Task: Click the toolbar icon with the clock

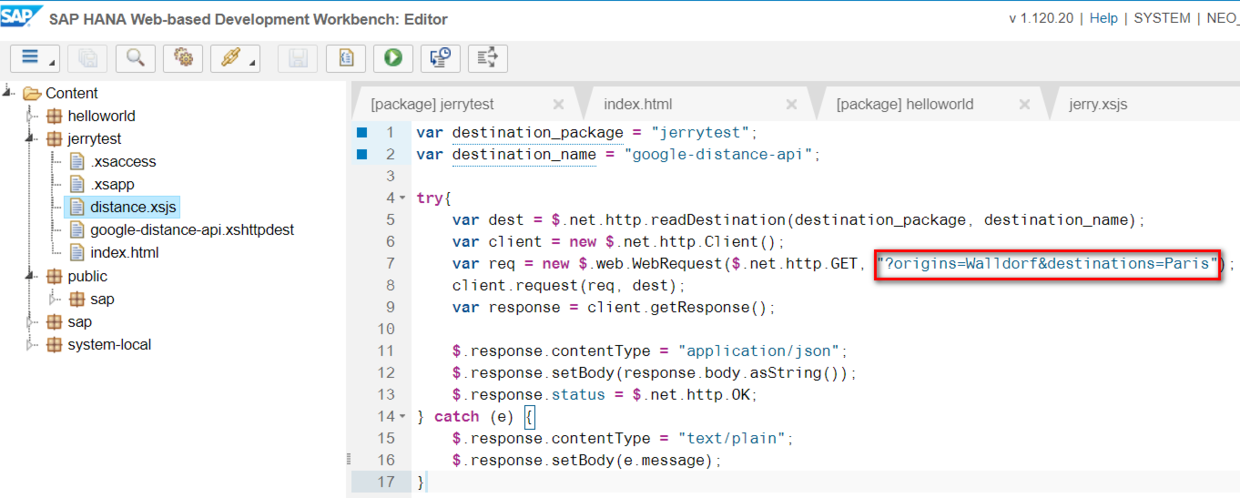Action: (x=440, y=58)
